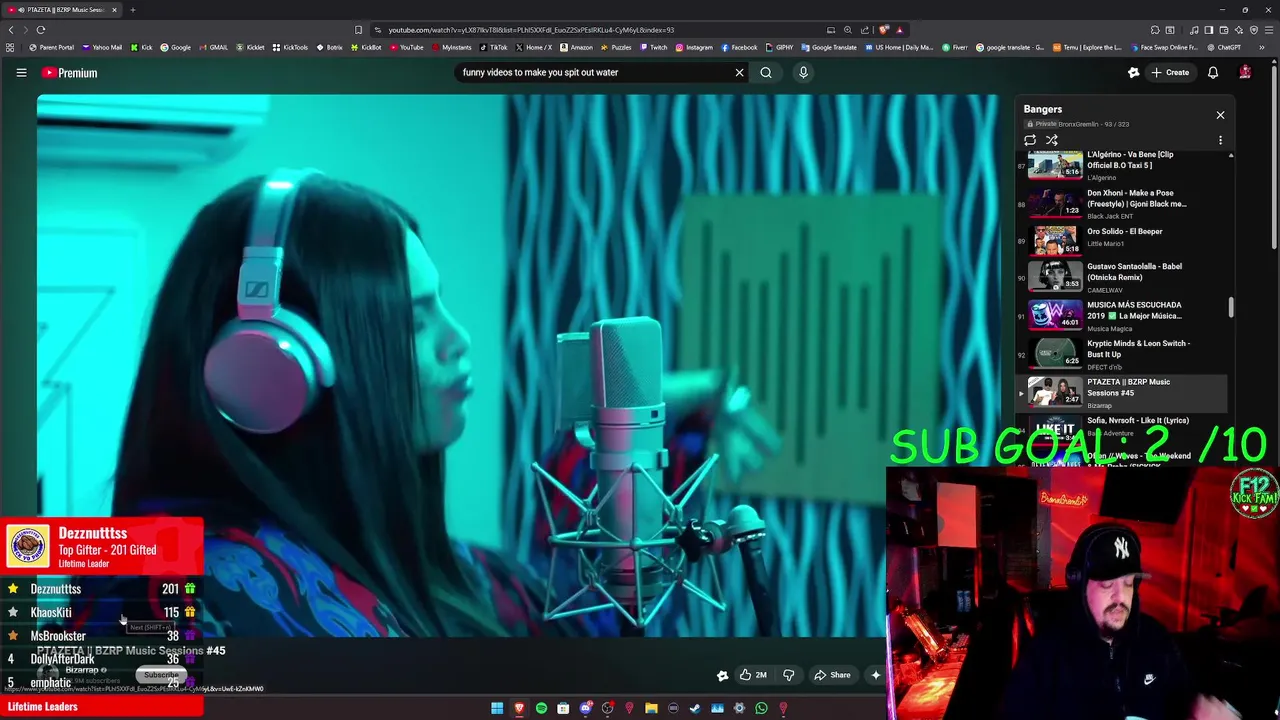Play Kryptic Minds & Leon Switch - Bust It Up
Viewport: 1280px width, 720px height.
pyautogui.click(x=1122, y=354)
